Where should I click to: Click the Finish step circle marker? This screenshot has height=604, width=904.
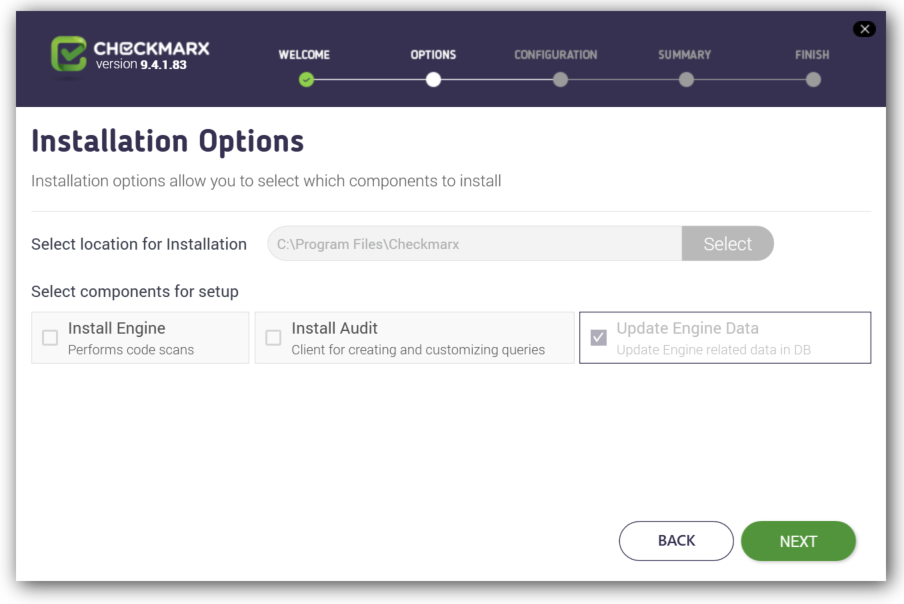813,80
